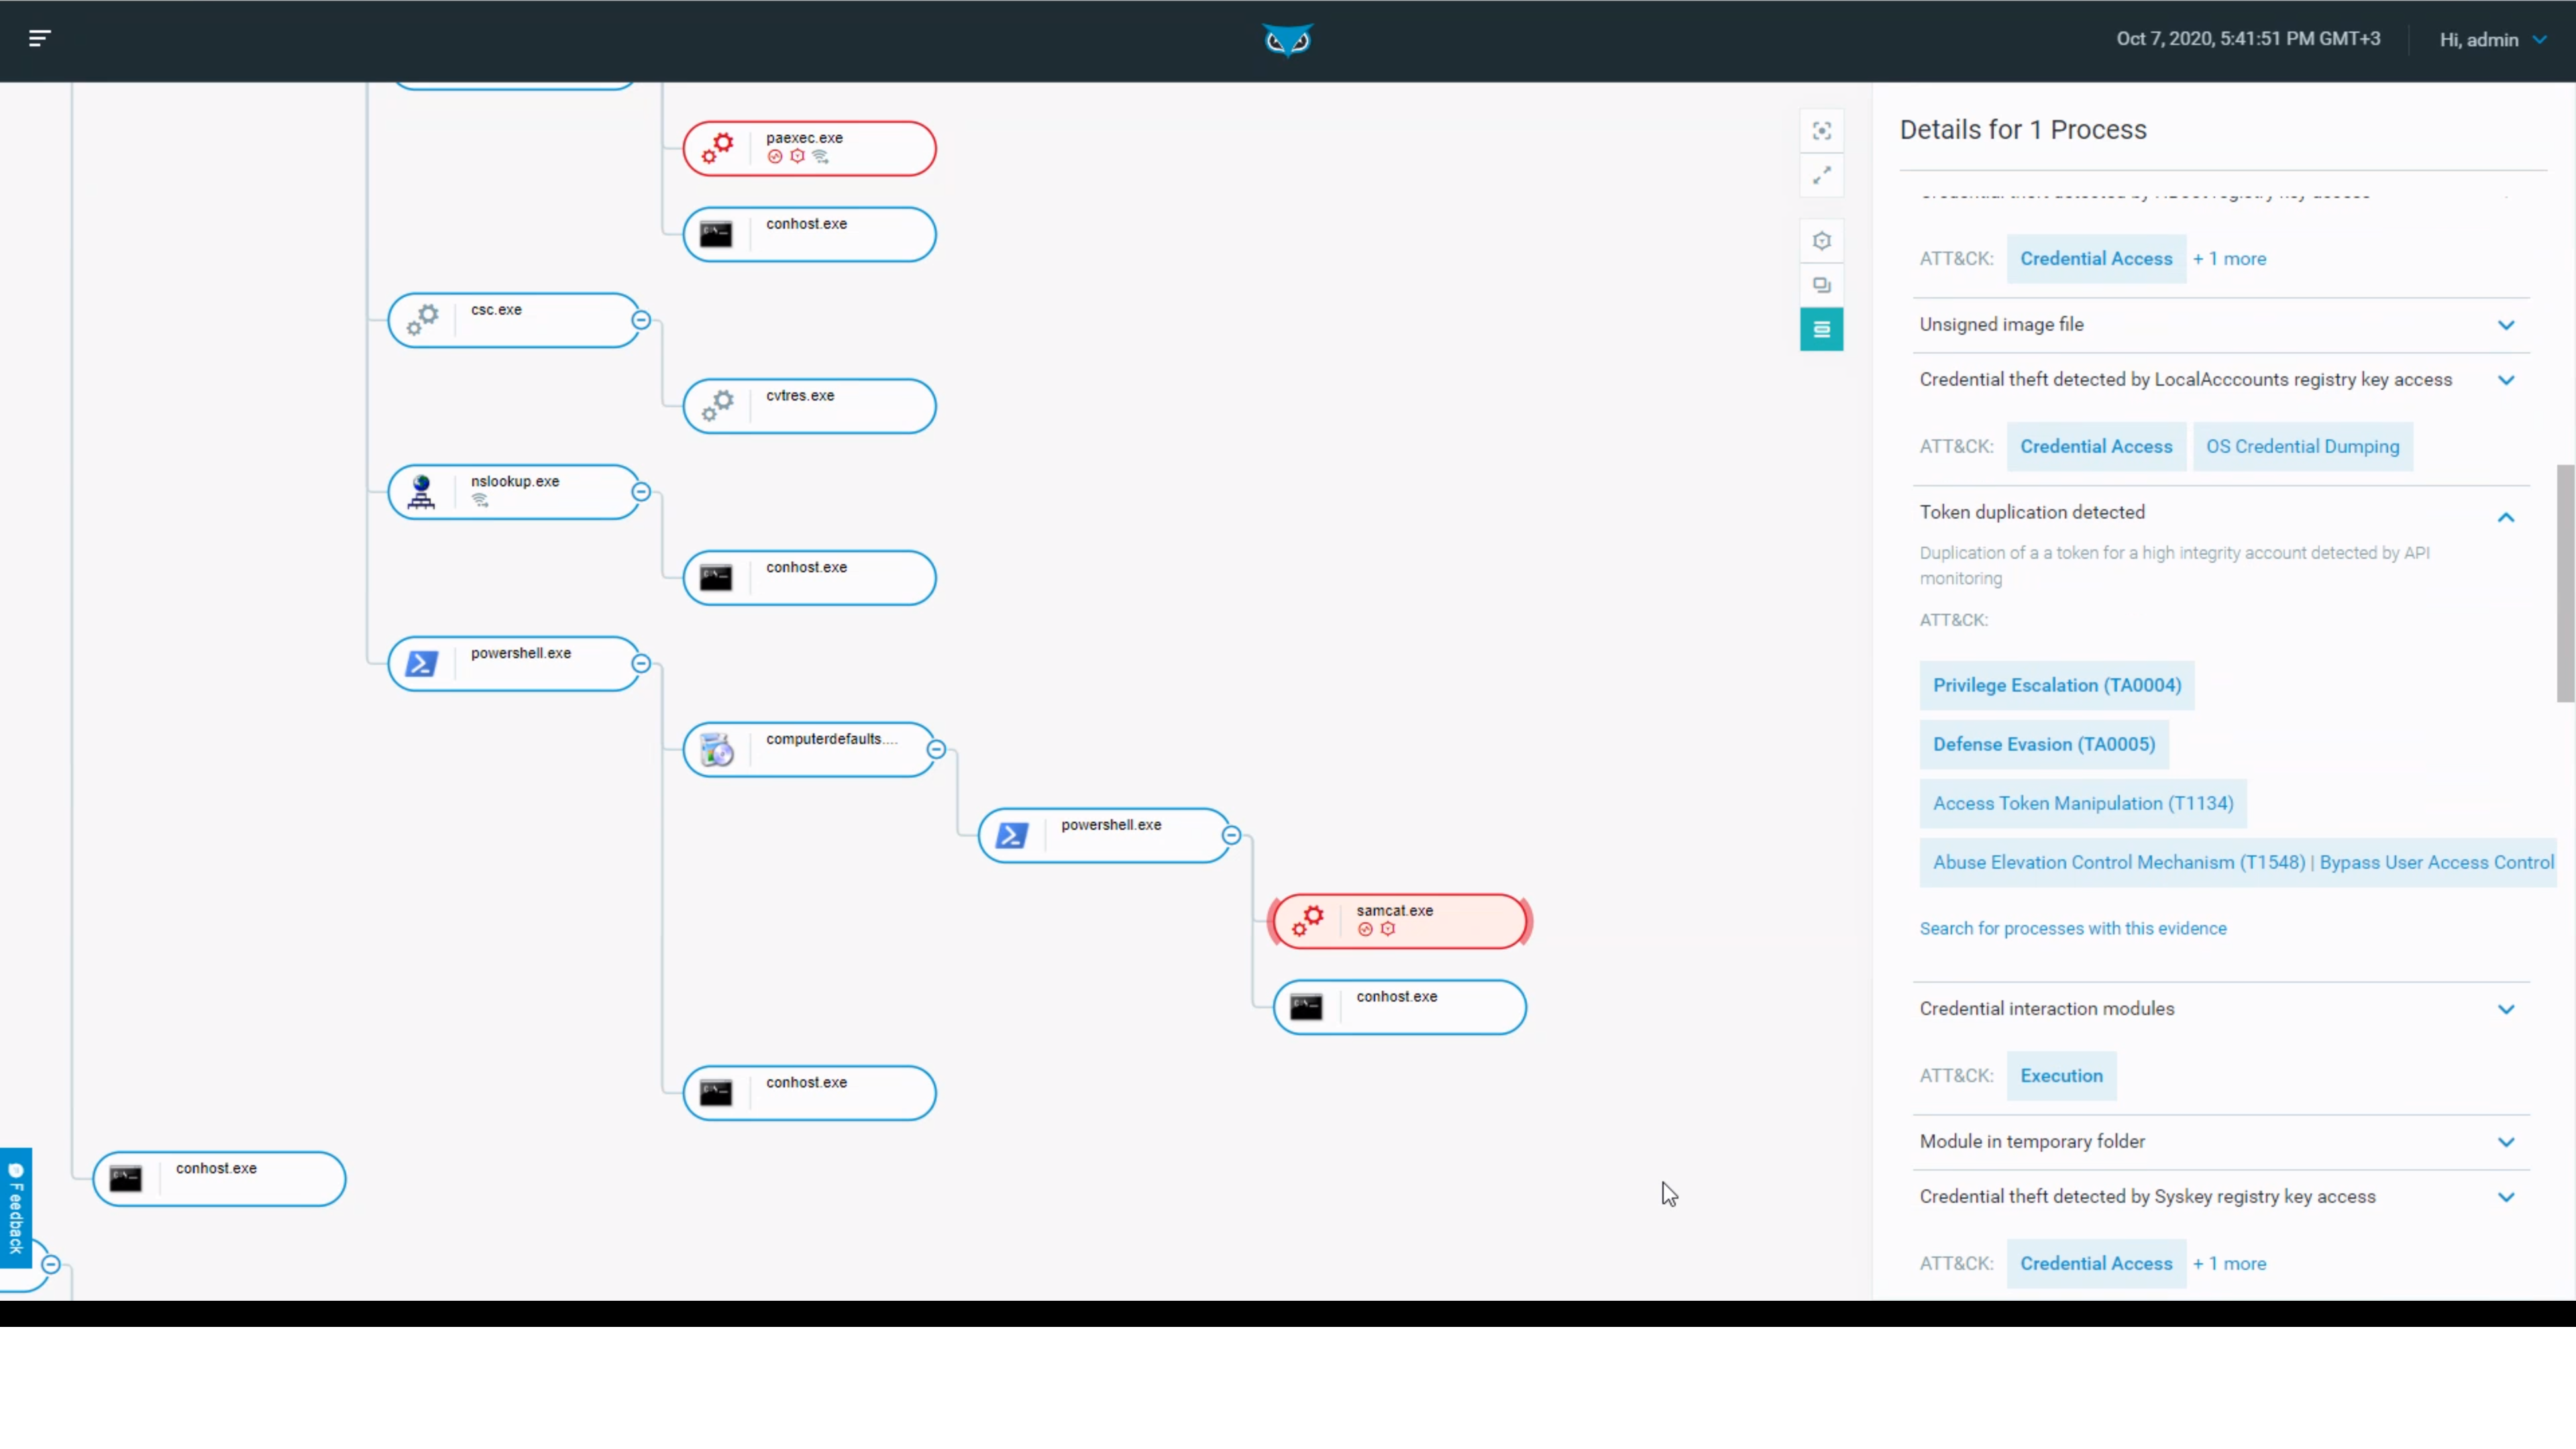Screen dimensions: 2576x1449
Task: Click the hexagon suspicion filter icon
Action: [1822, 241]
